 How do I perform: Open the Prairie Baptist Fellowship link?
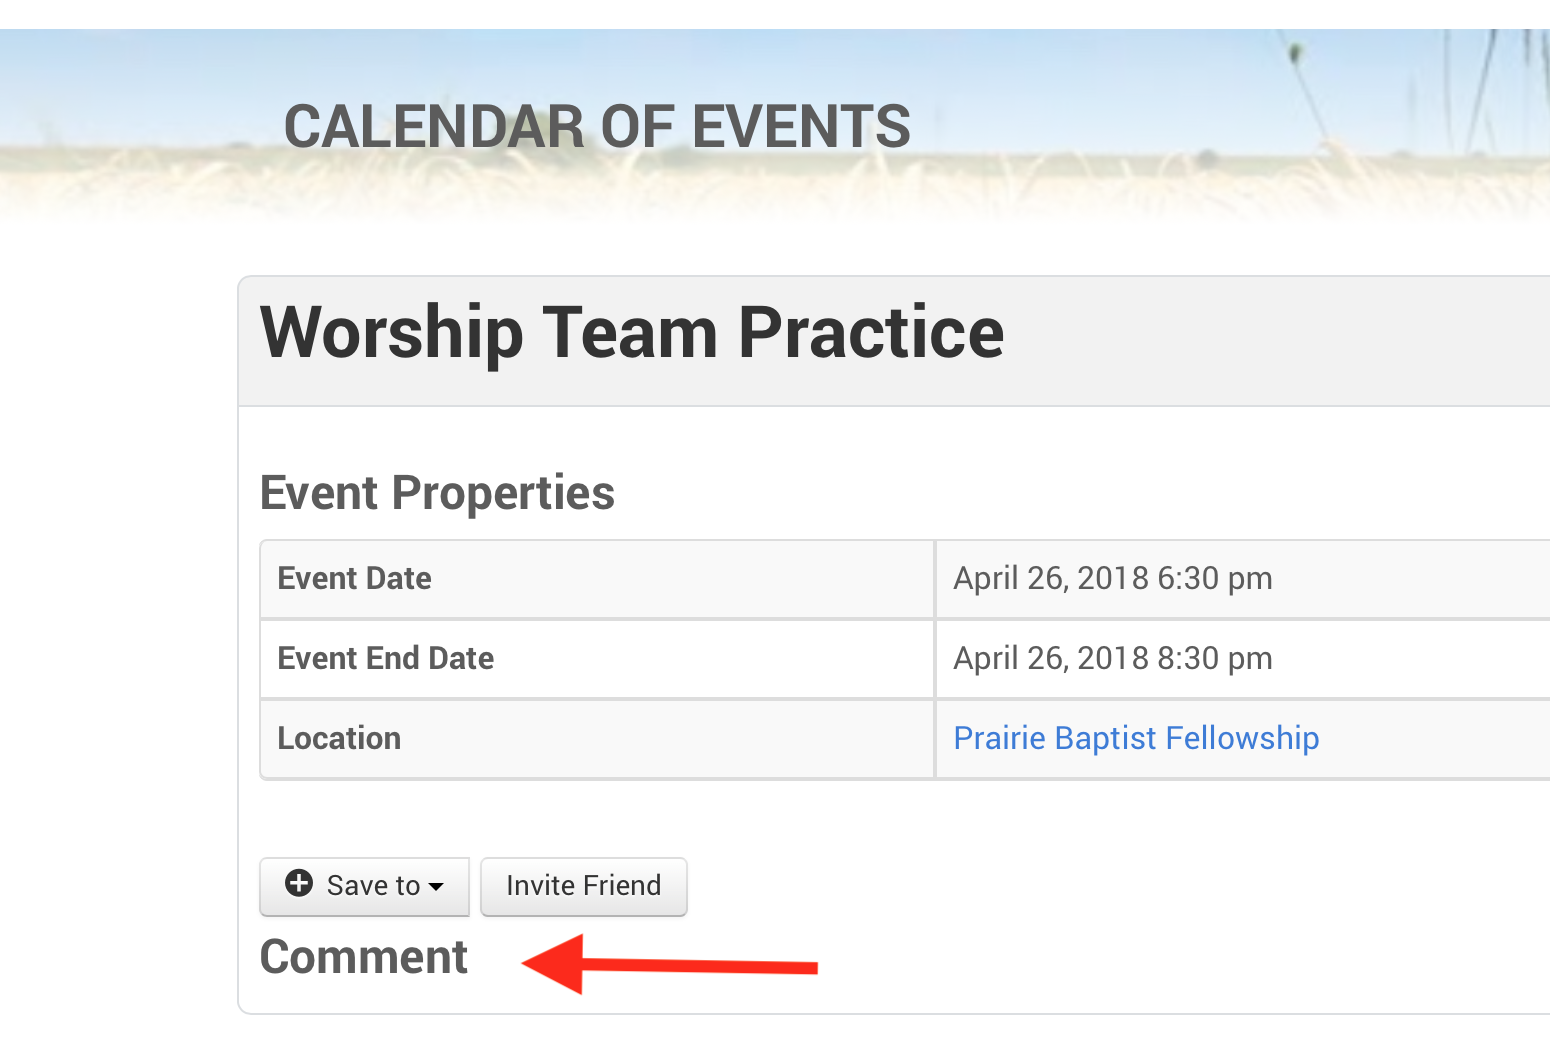[x=1136, y=738]
